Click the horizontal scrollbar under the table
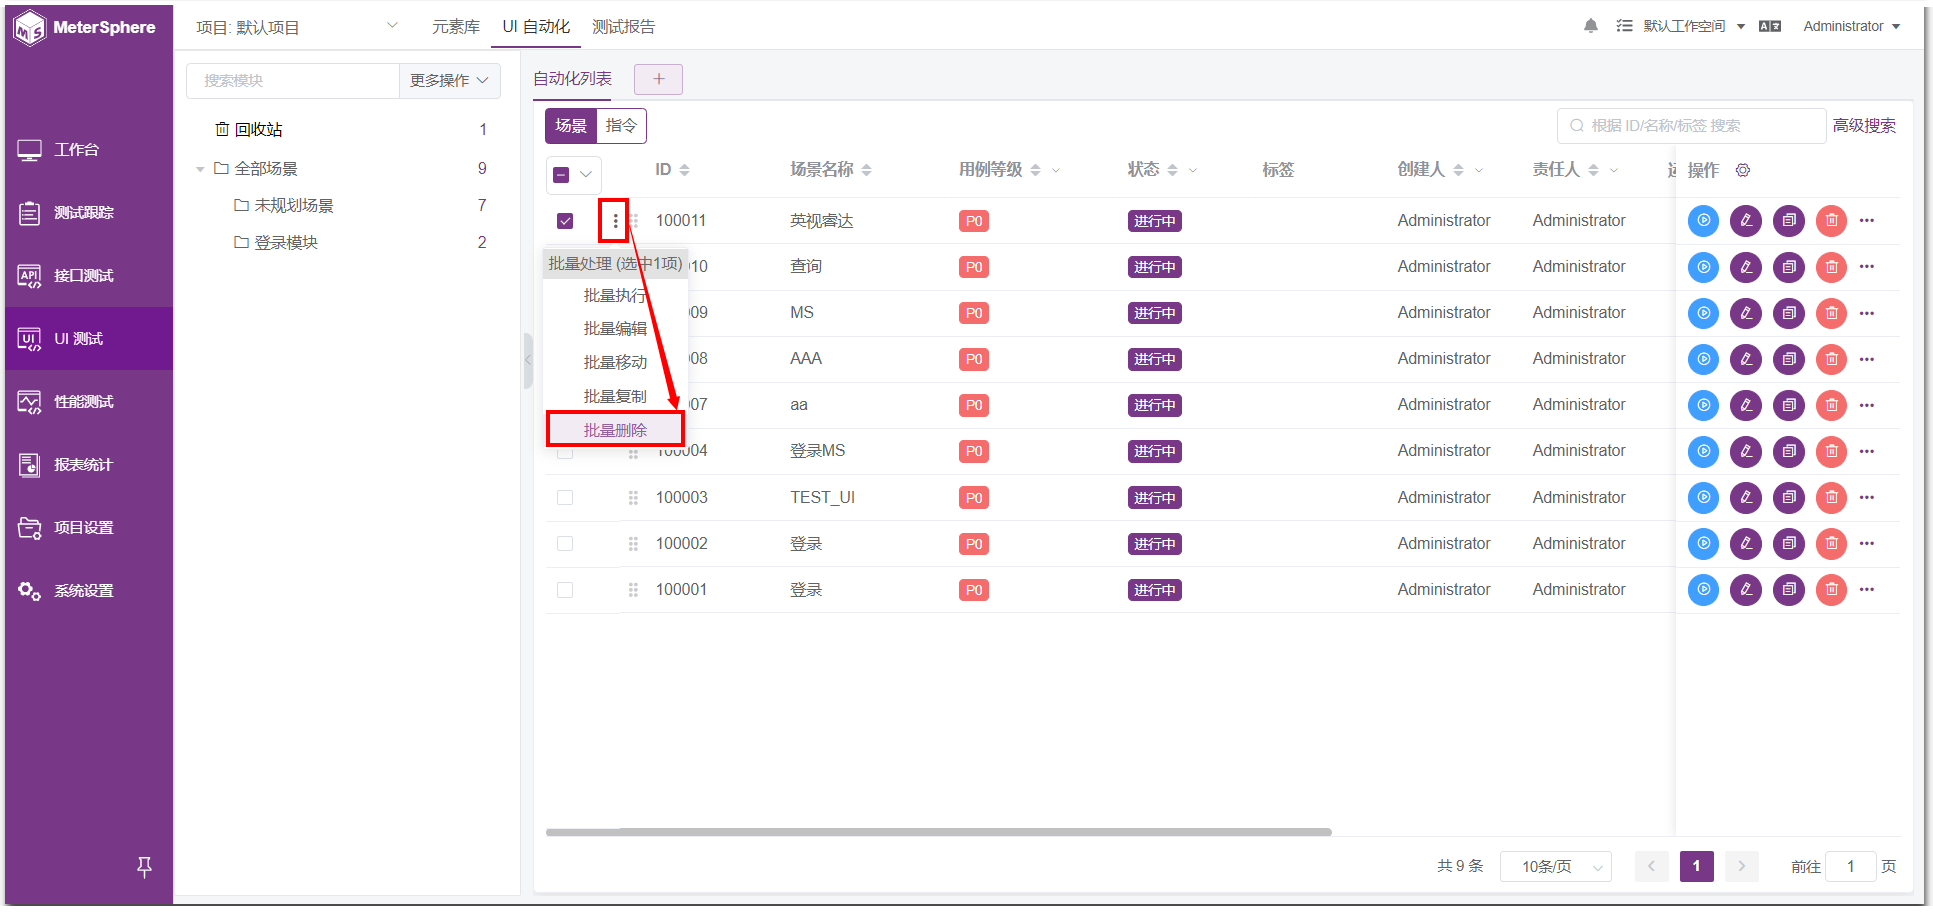1933x913 pixels. point(938,832)
